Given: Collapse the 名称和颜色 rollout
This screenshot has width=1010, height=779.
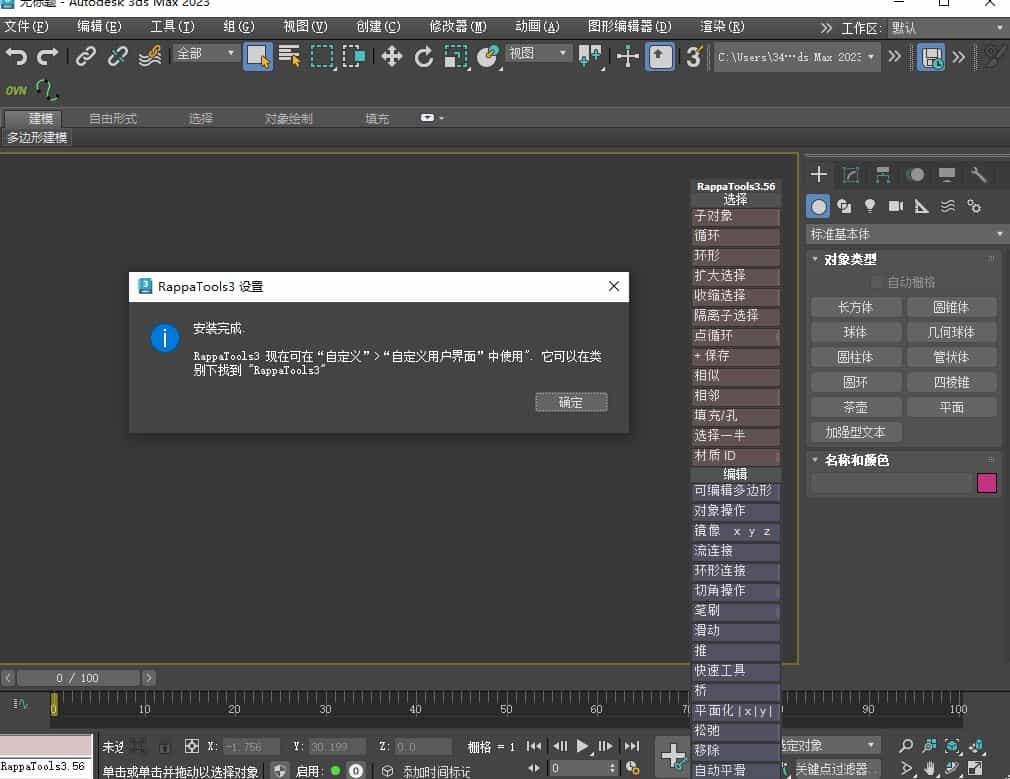Looking at the screenshot, I should [x=857, y=460].
